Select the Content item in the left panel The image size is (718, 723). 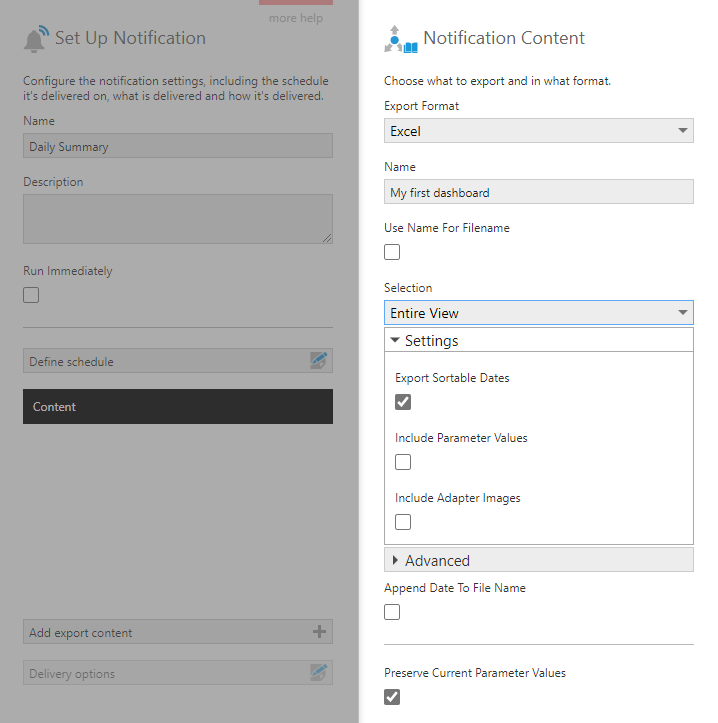pyautogui.click(x=178, y=407)
